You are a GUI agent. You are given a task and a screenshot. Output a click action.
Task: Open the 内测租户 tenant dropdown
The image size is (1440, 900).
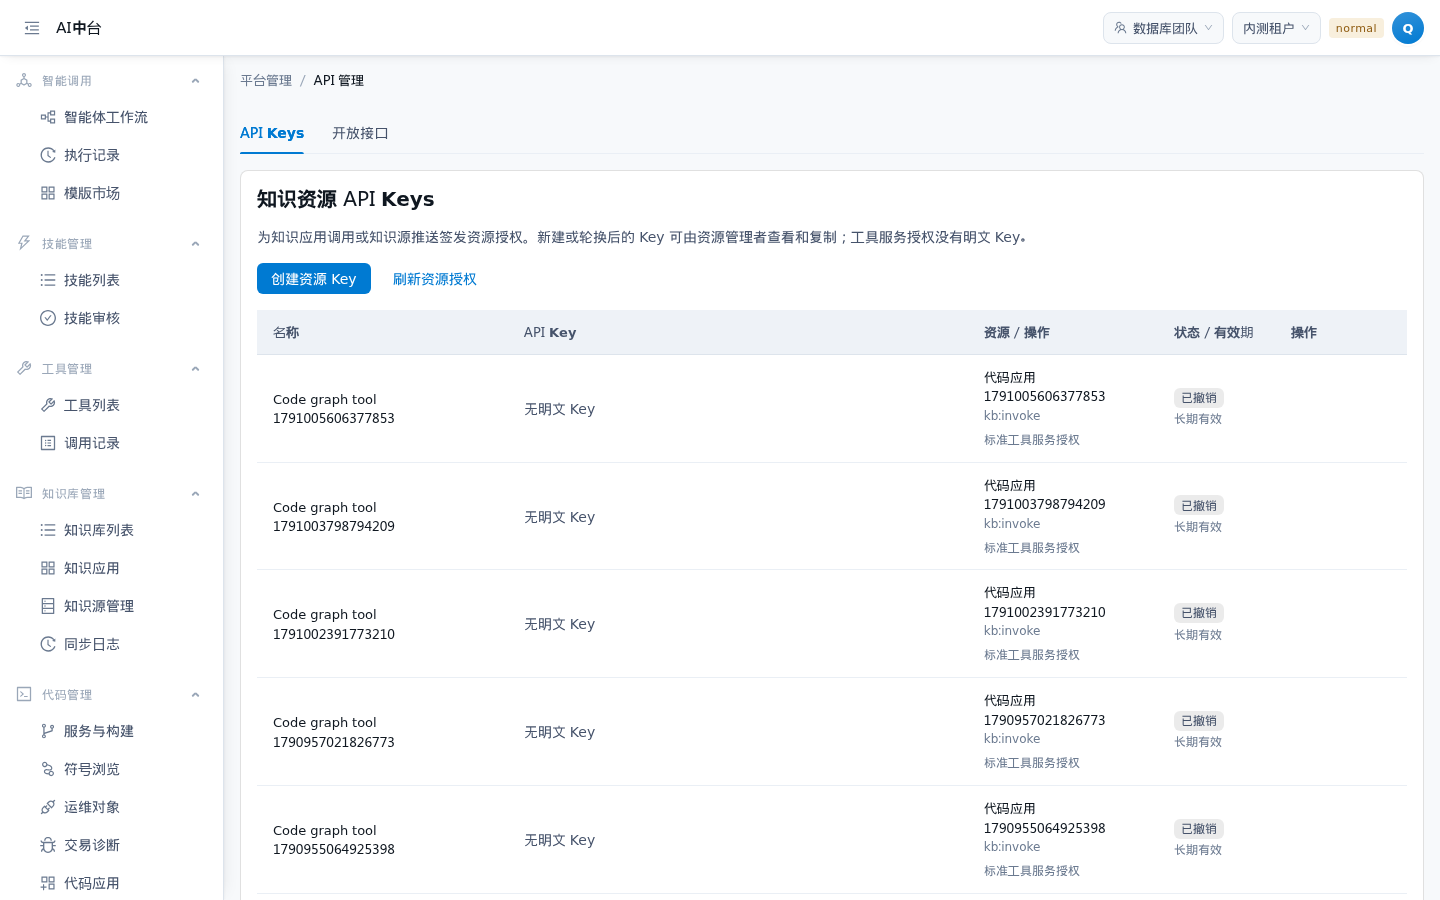(x=1276, y=28)
